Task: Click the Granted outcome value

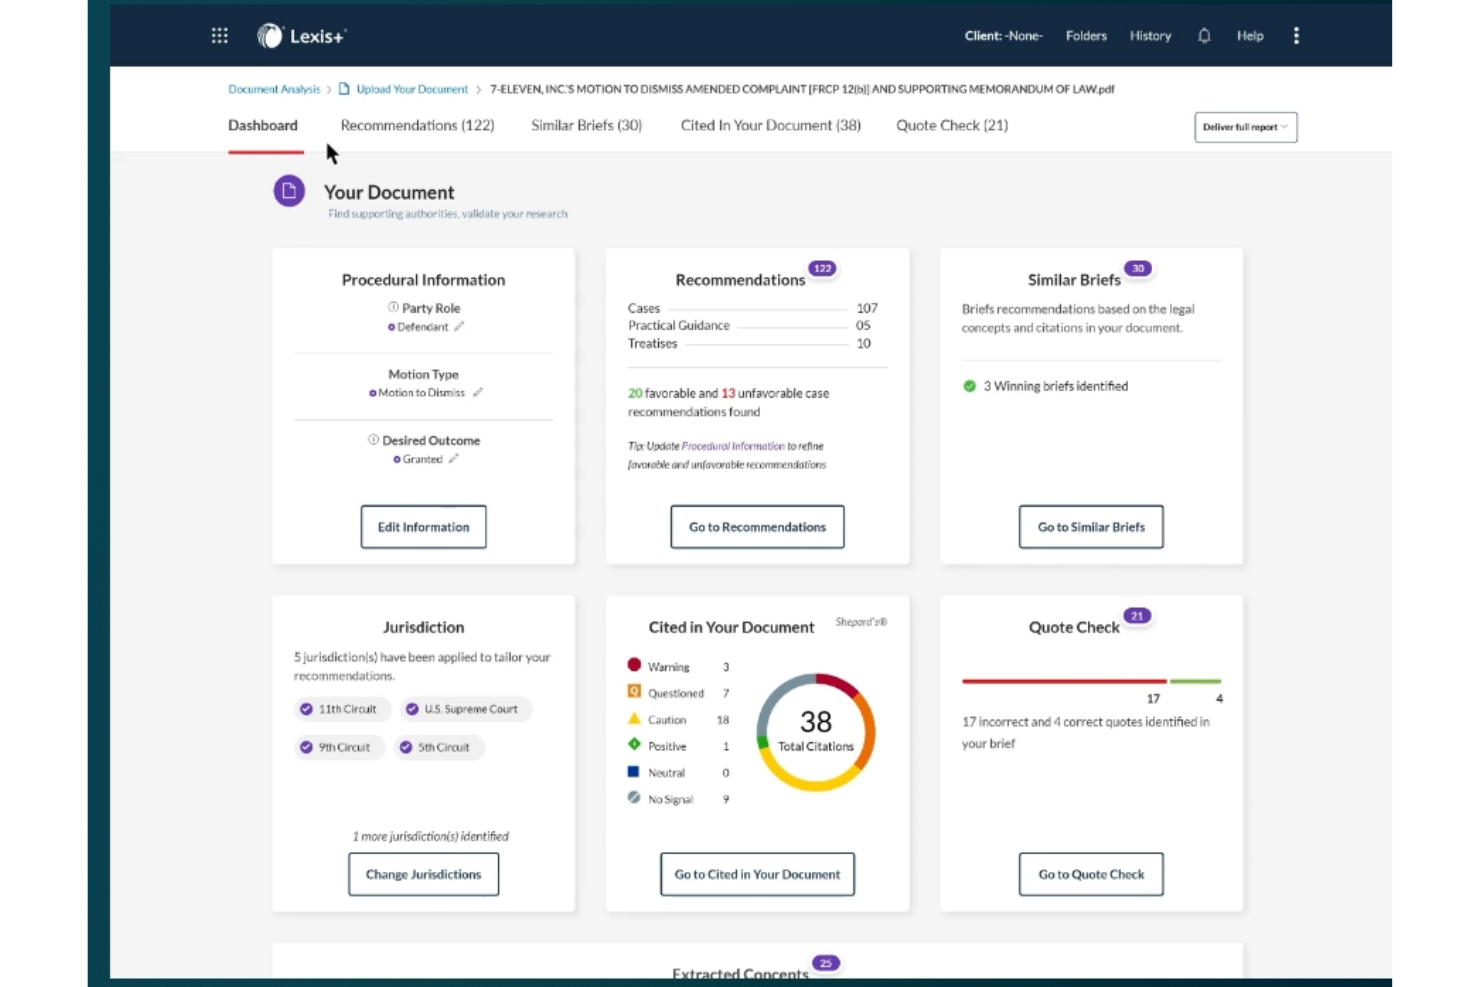Action: (422, 459)
